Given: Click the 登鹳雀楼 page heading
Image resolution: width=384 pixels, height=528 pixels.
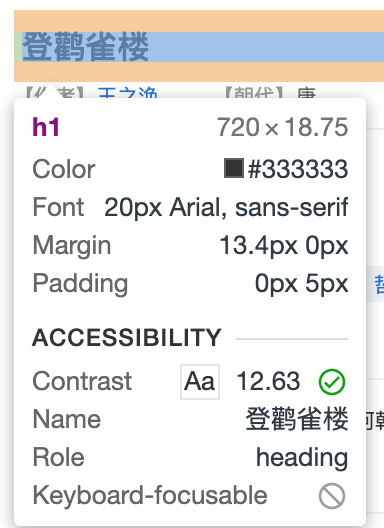Looking at the screenshot, I should [x=85, y=47].
